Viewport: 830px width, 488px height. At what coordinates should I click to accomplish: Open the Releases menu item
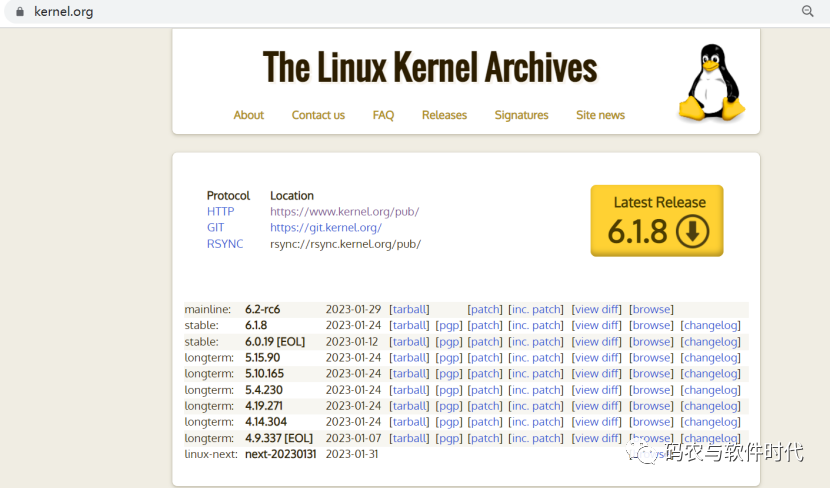[x=444, y=115]
